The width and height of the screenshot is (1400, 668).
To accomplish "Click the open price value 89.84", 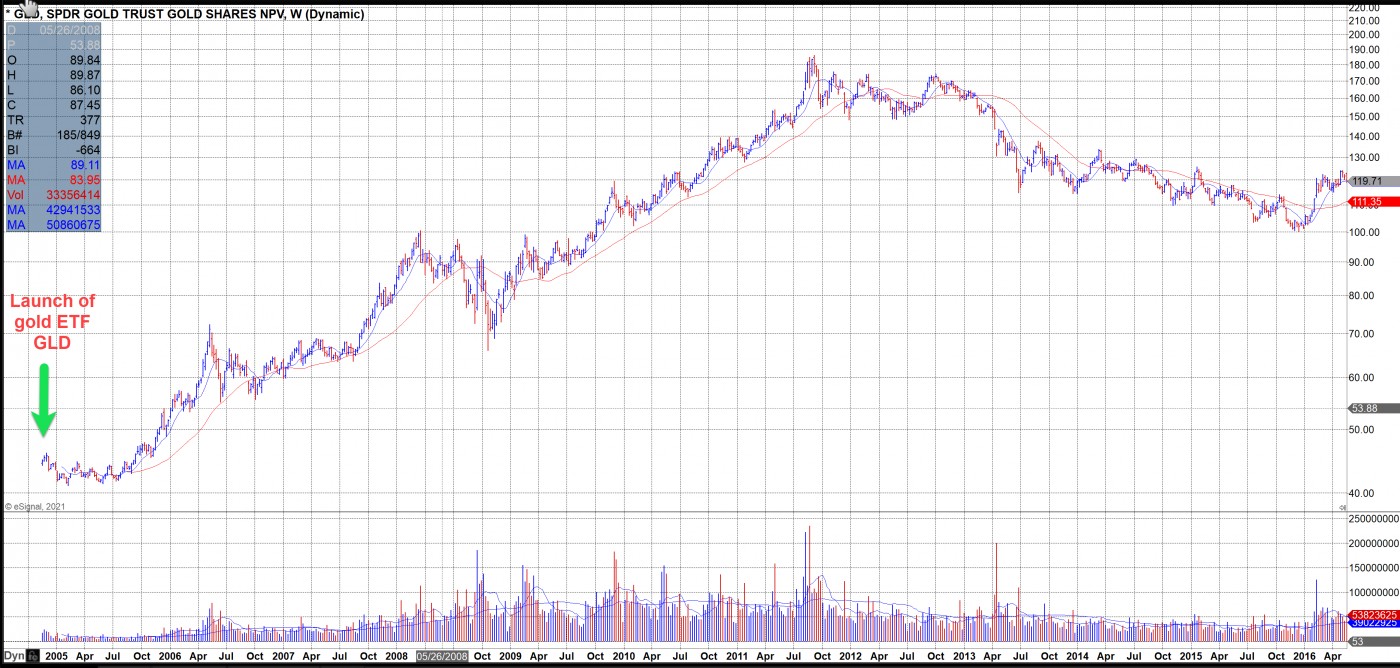I will point(85,60).
